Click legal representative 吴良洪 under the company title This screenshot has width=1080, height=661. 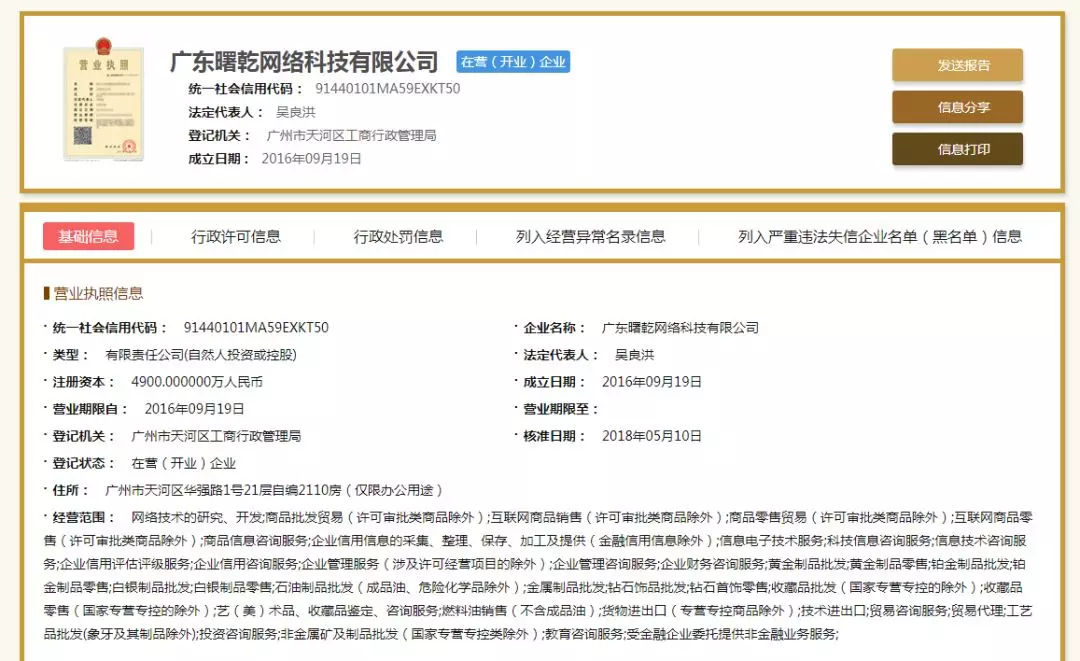(x=296, y=112)
